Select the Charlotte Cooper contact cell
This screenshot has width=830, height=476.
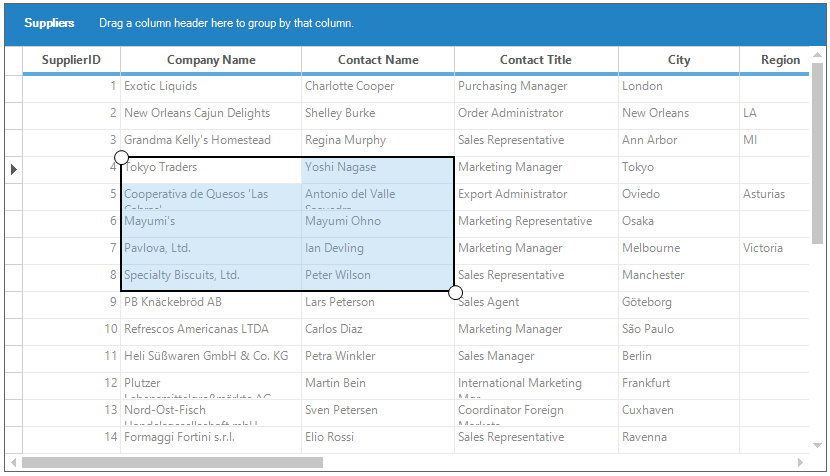(349, 87)
